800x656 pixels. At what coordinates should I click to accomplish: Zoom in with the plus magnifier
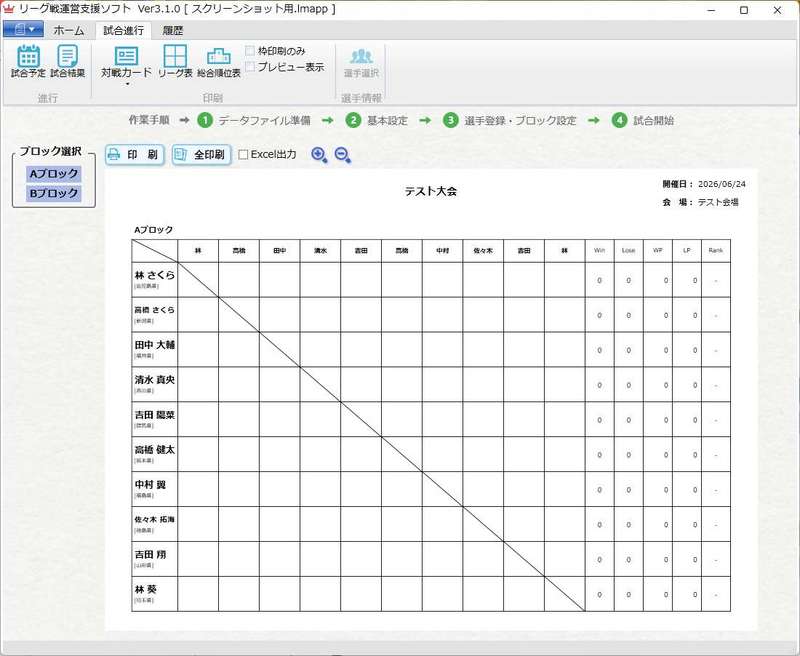tap(319, 155)
